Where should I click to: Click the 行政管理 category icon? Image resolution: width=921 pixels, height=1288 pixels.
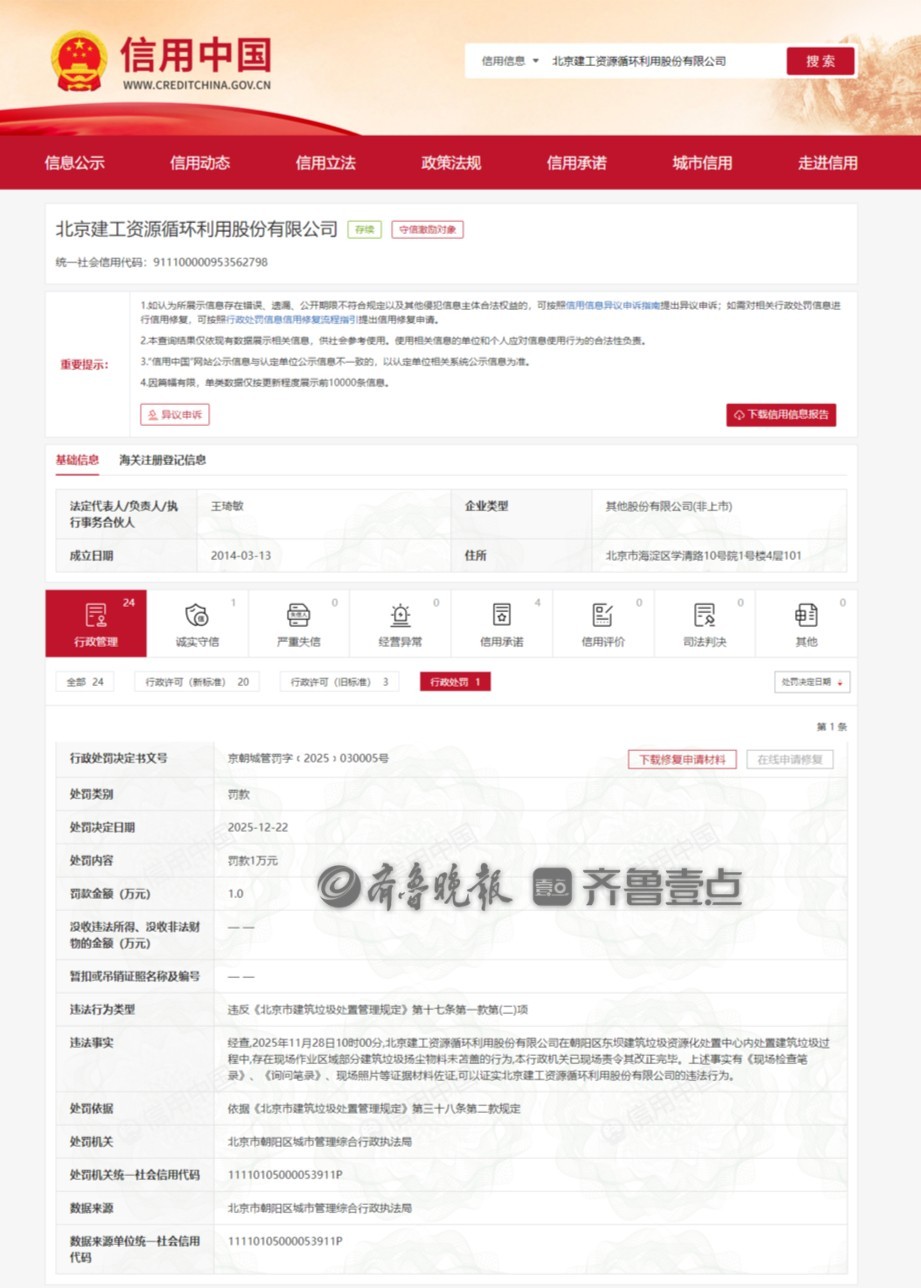[x=96, y=615]
